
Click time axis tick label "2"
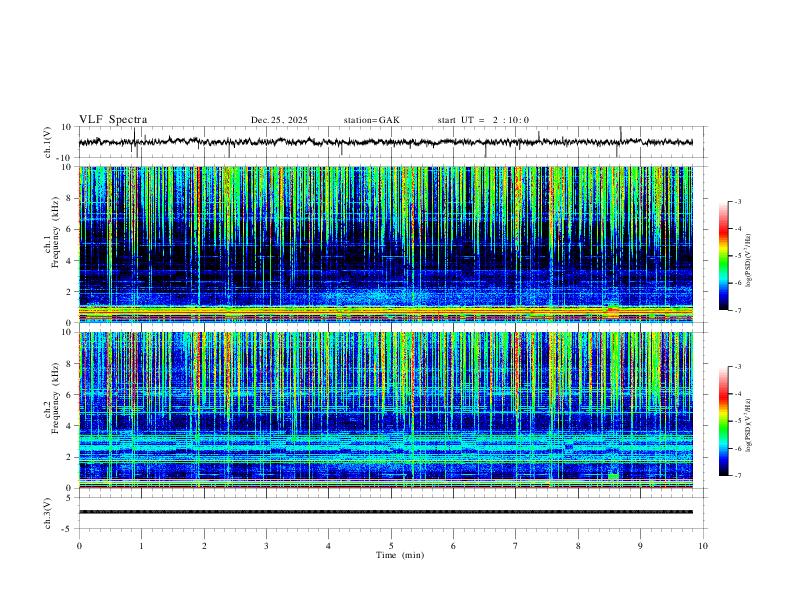click(x=204, y=546)
